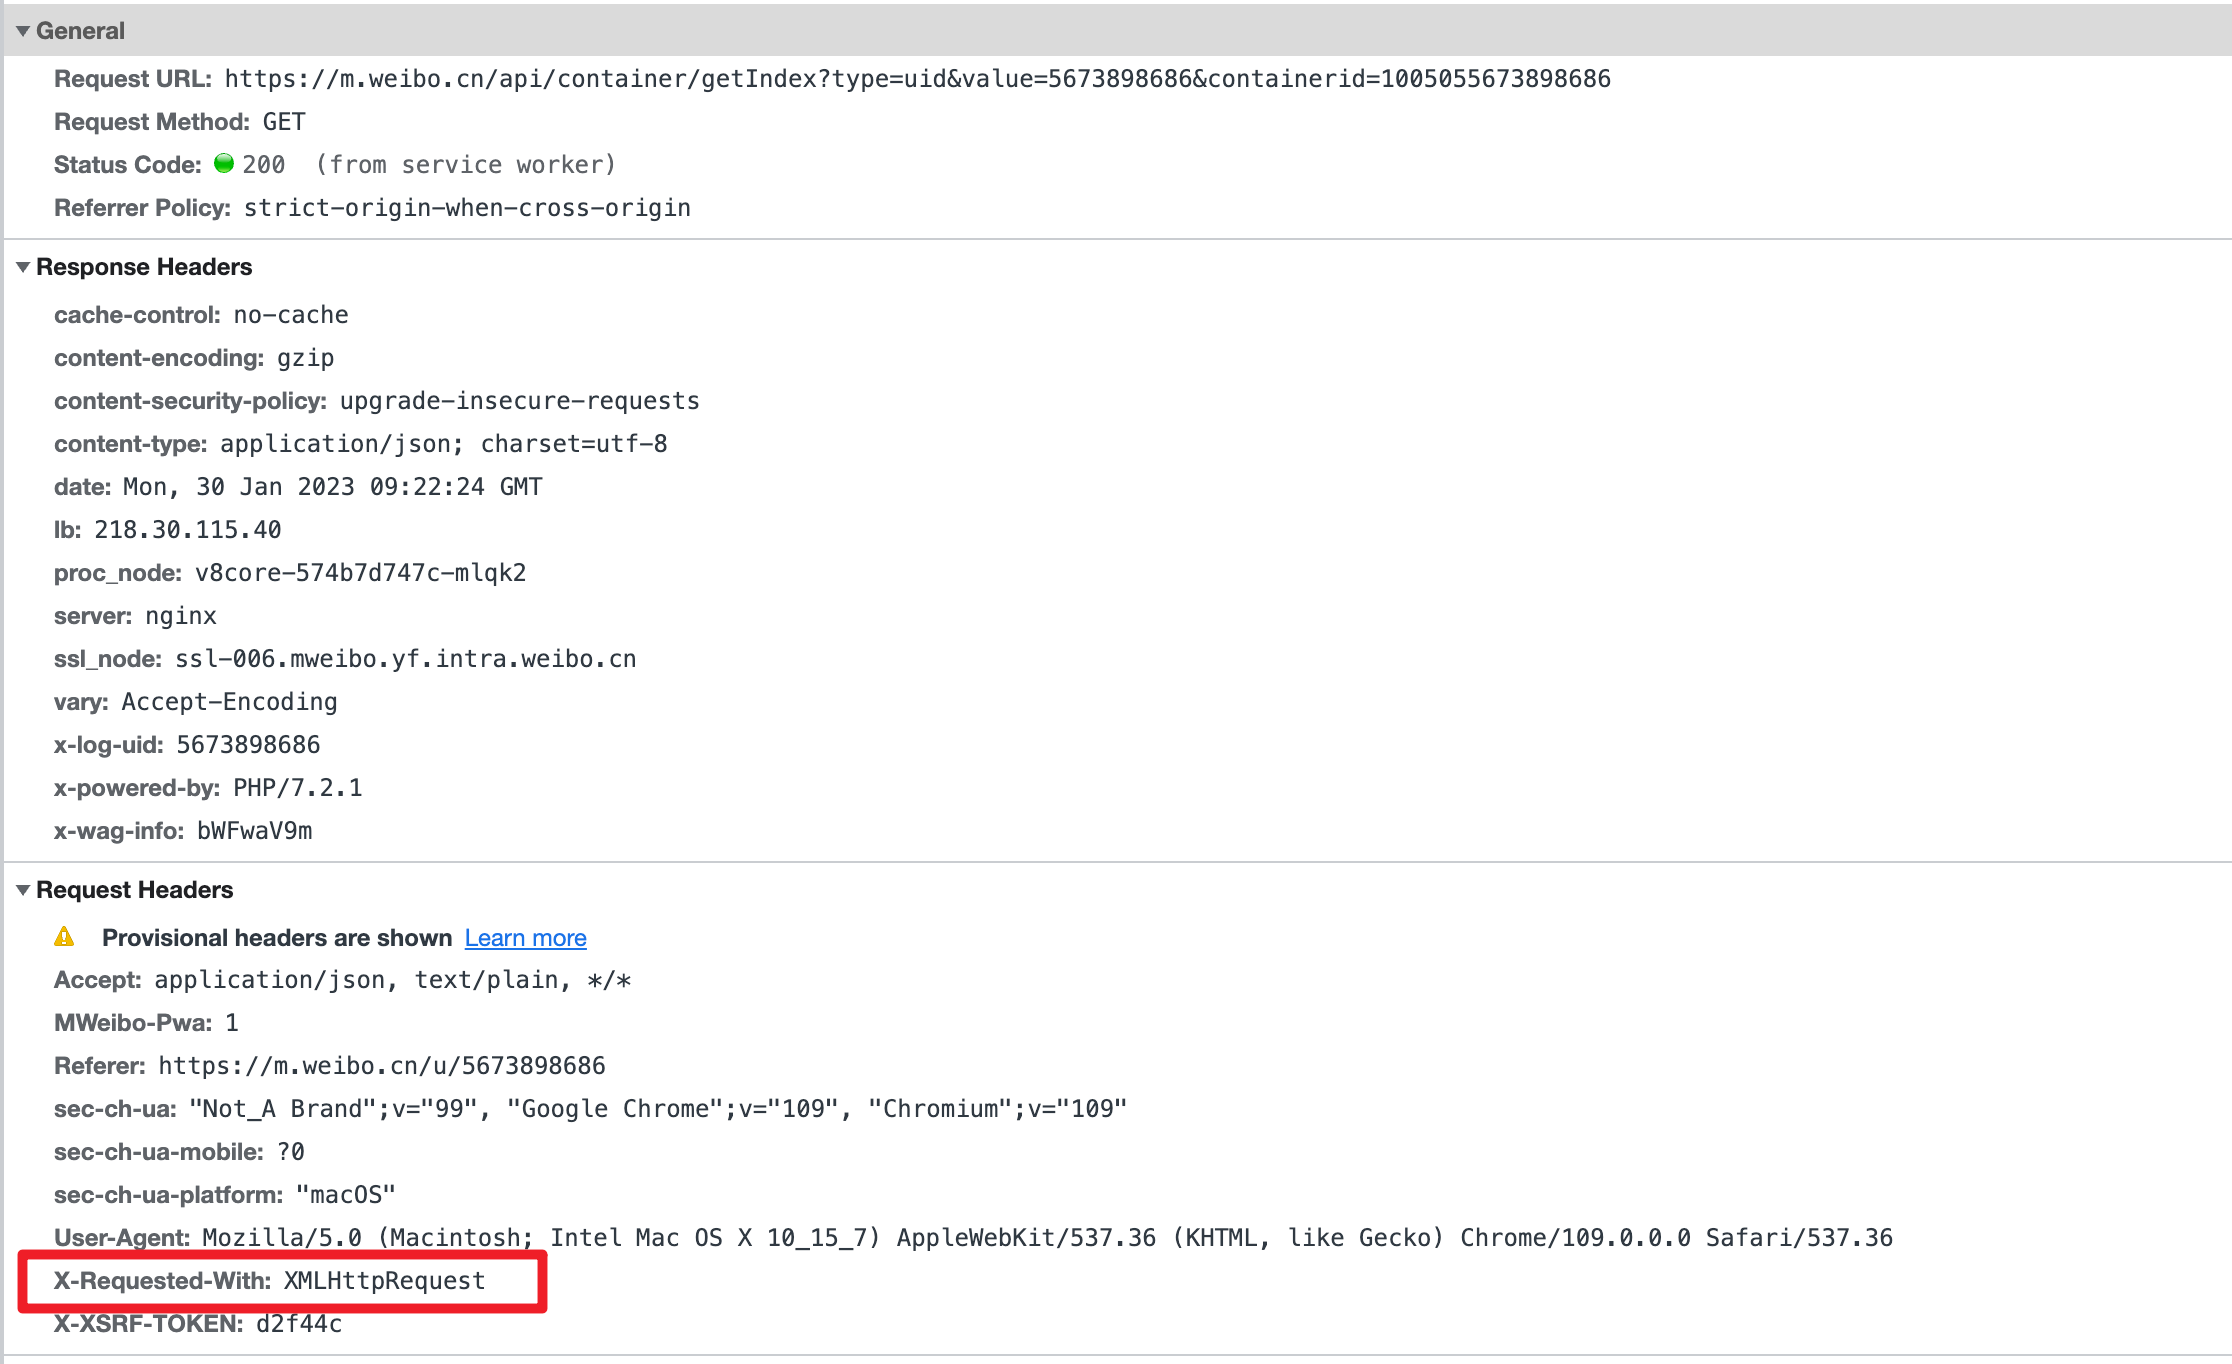Image resolution: width=2232 pixels, height=1364 pixels.
Task: Collapse the Request Headers section
Action: pyautogui.click(x=23, y=890)
